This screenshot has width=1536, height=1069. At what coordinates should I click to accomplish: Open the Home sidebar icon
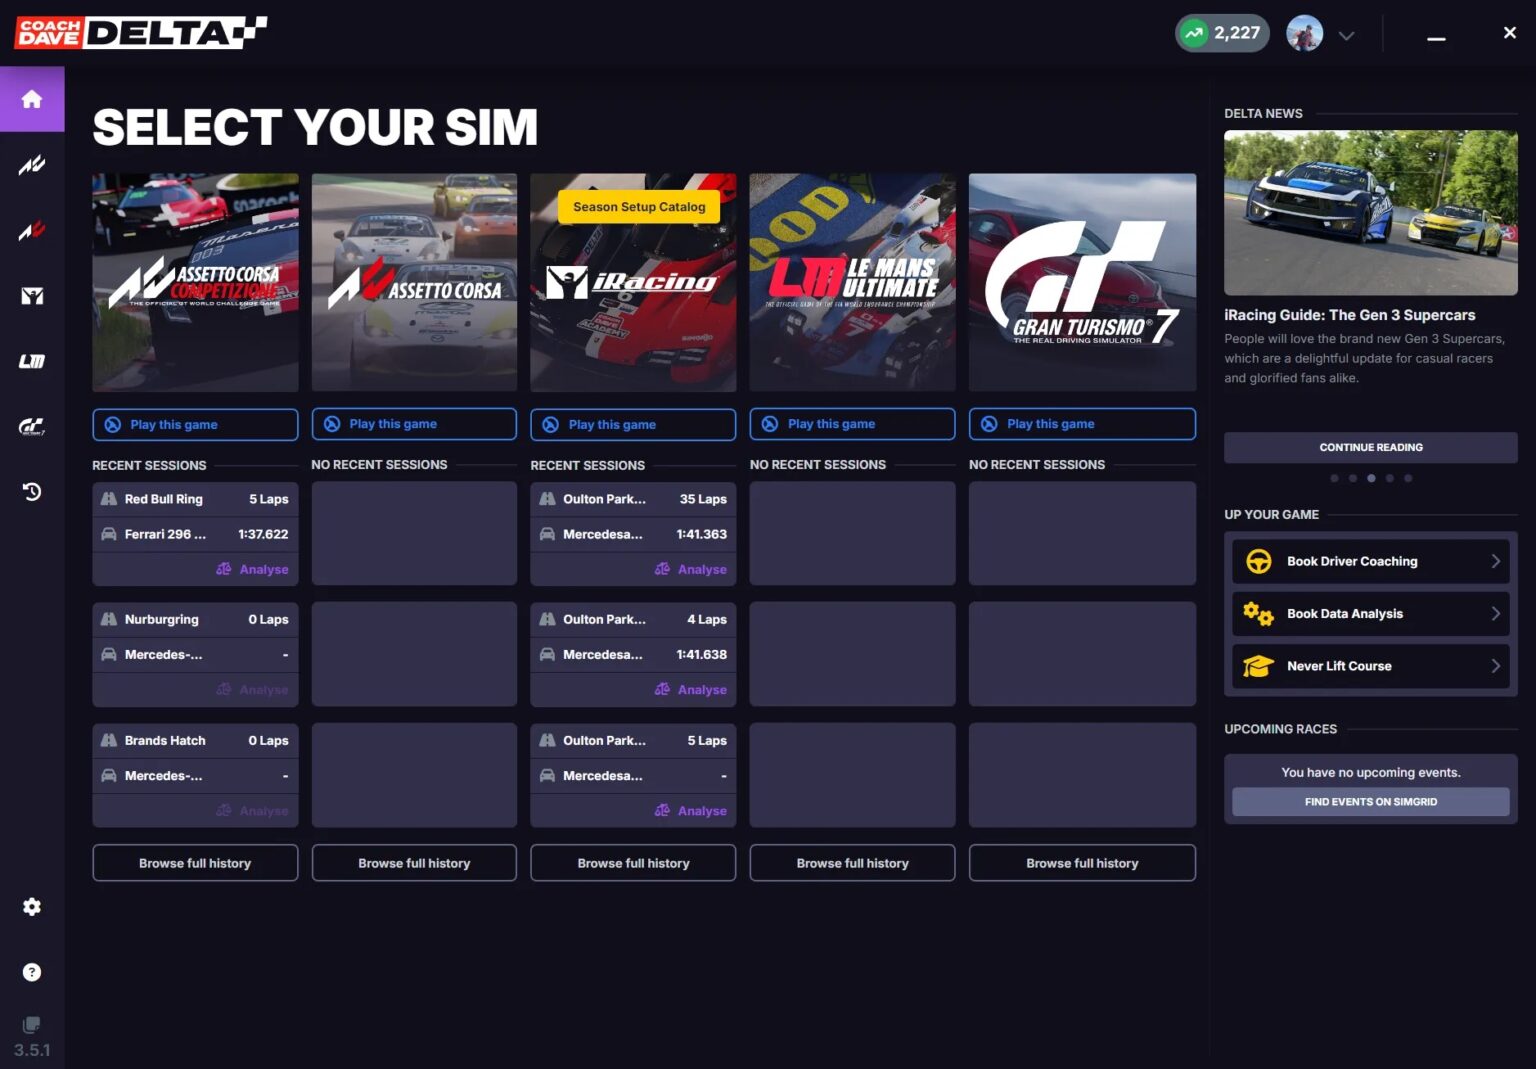tap(32, 99)
